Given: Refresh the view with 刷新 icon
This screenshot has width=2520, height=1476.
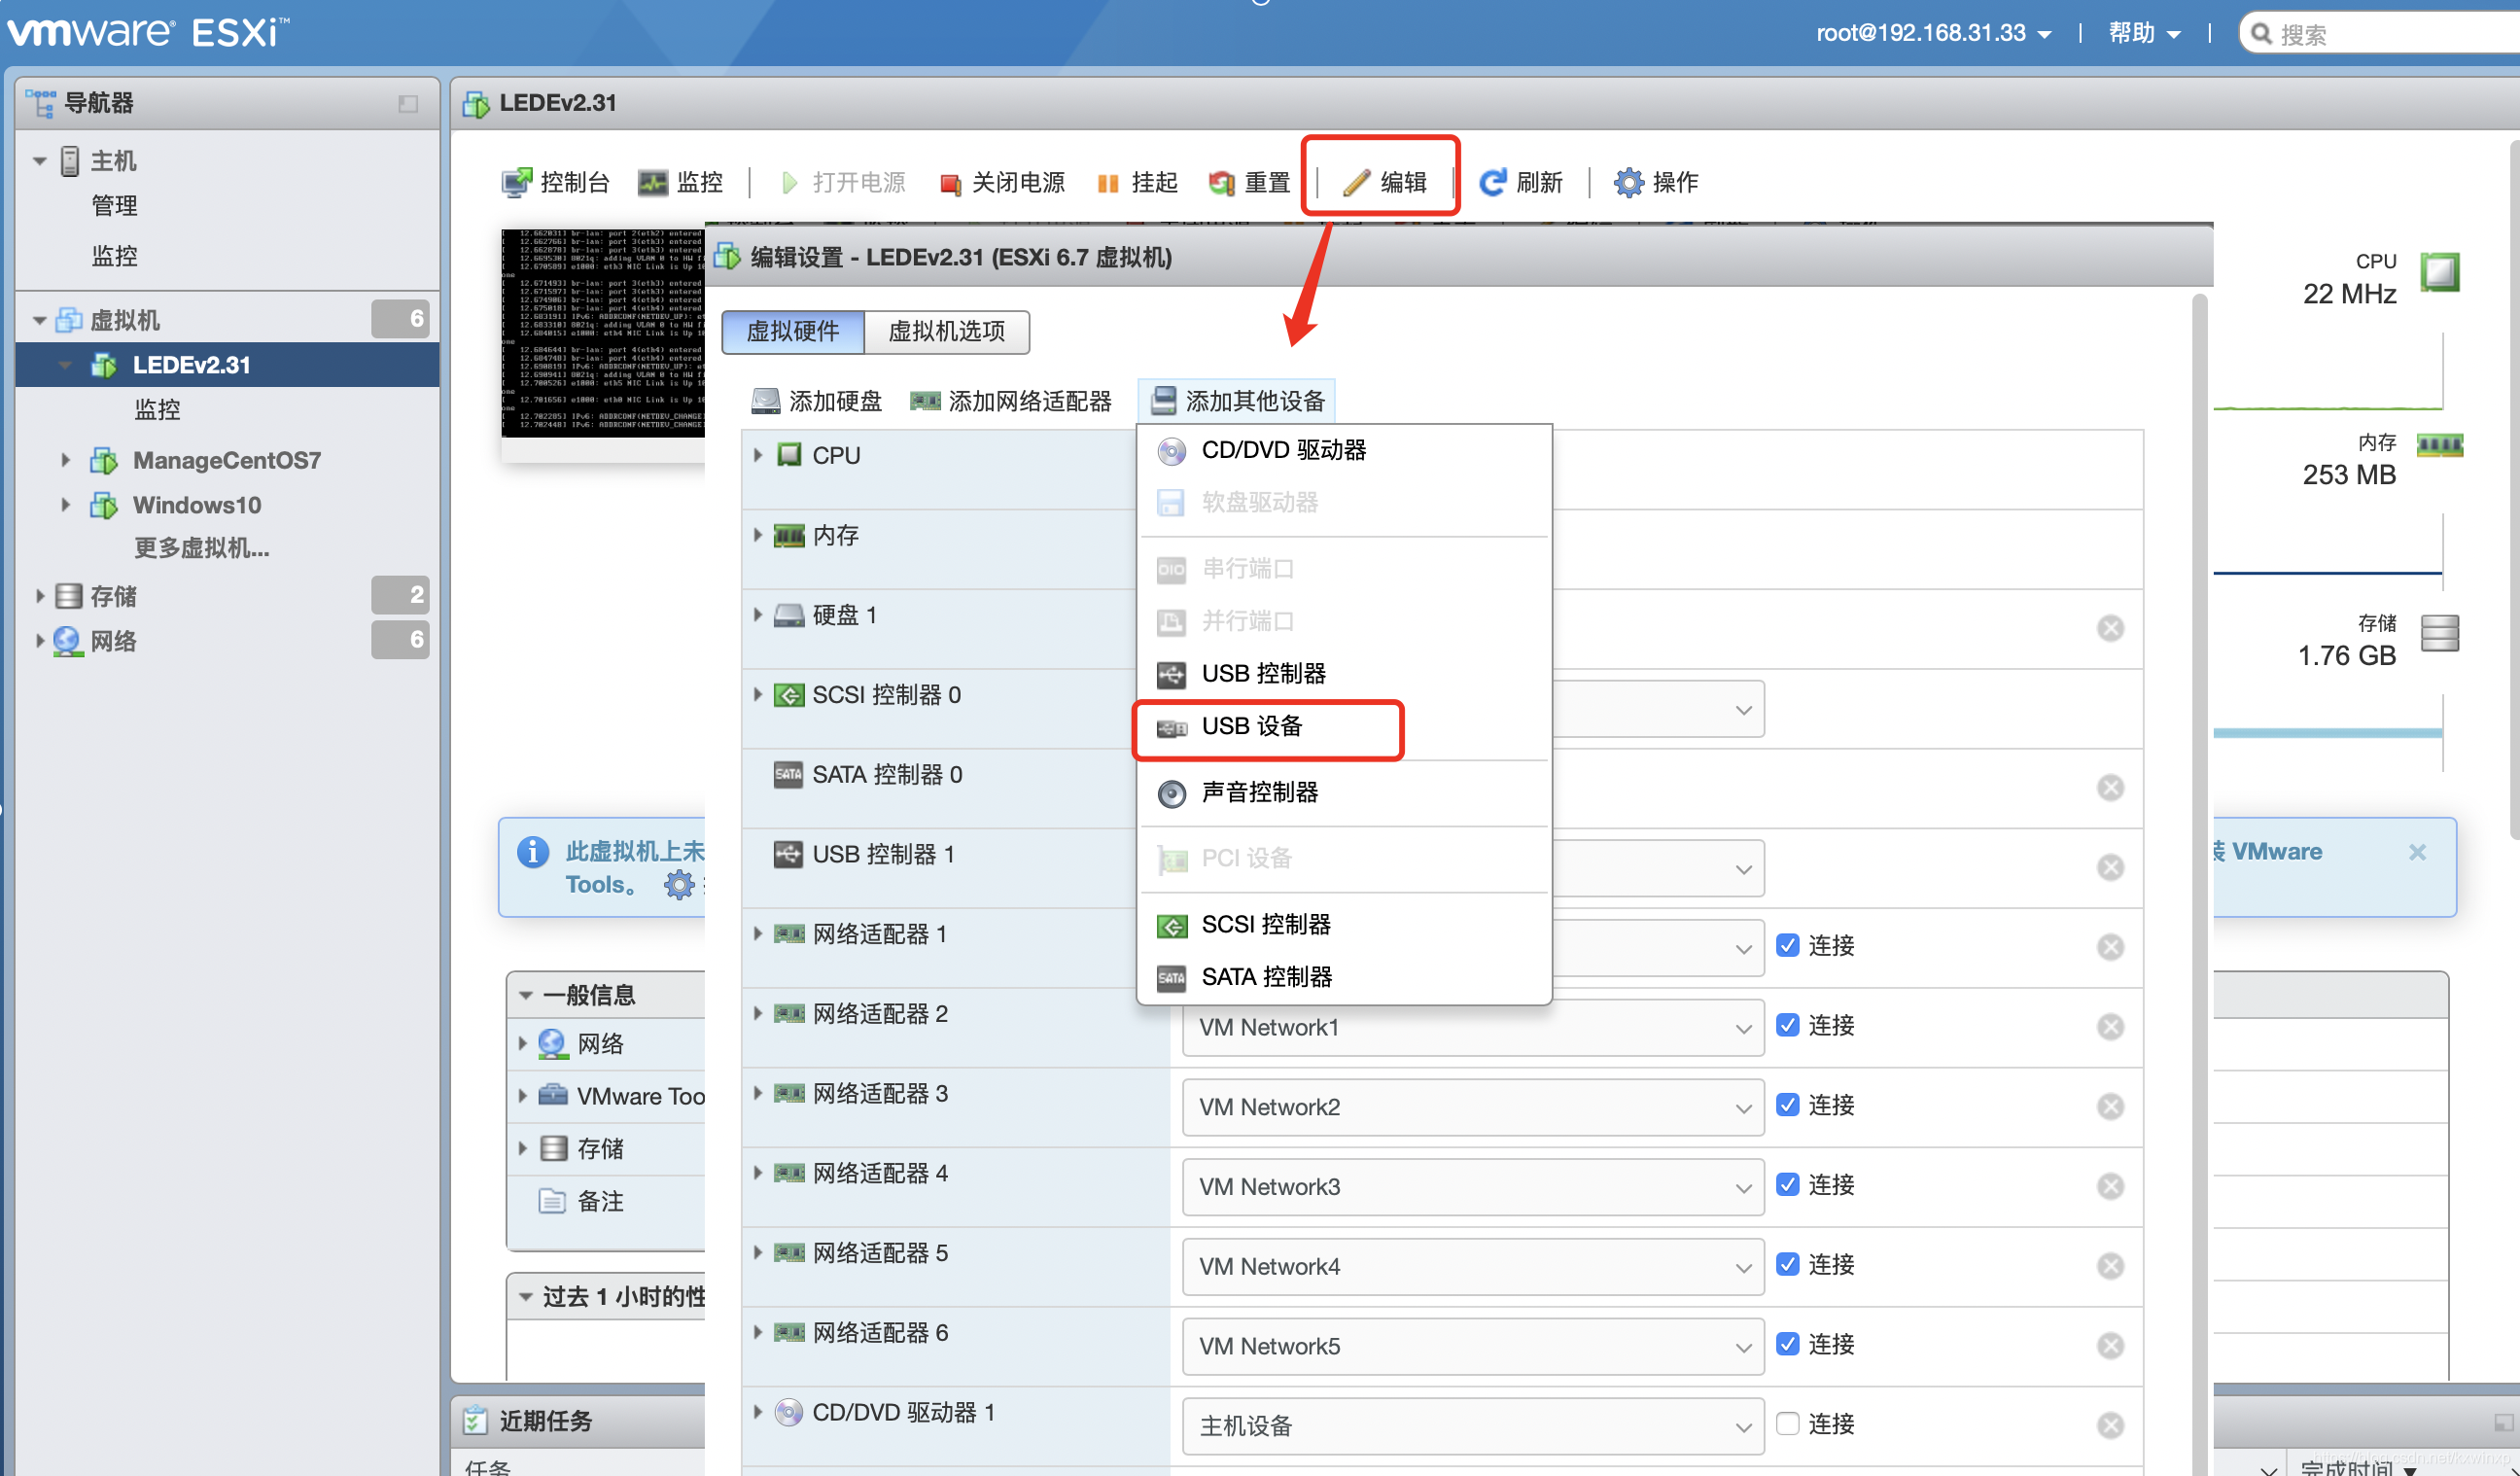Looking at the screenshot, I should tap(1492, 182).
